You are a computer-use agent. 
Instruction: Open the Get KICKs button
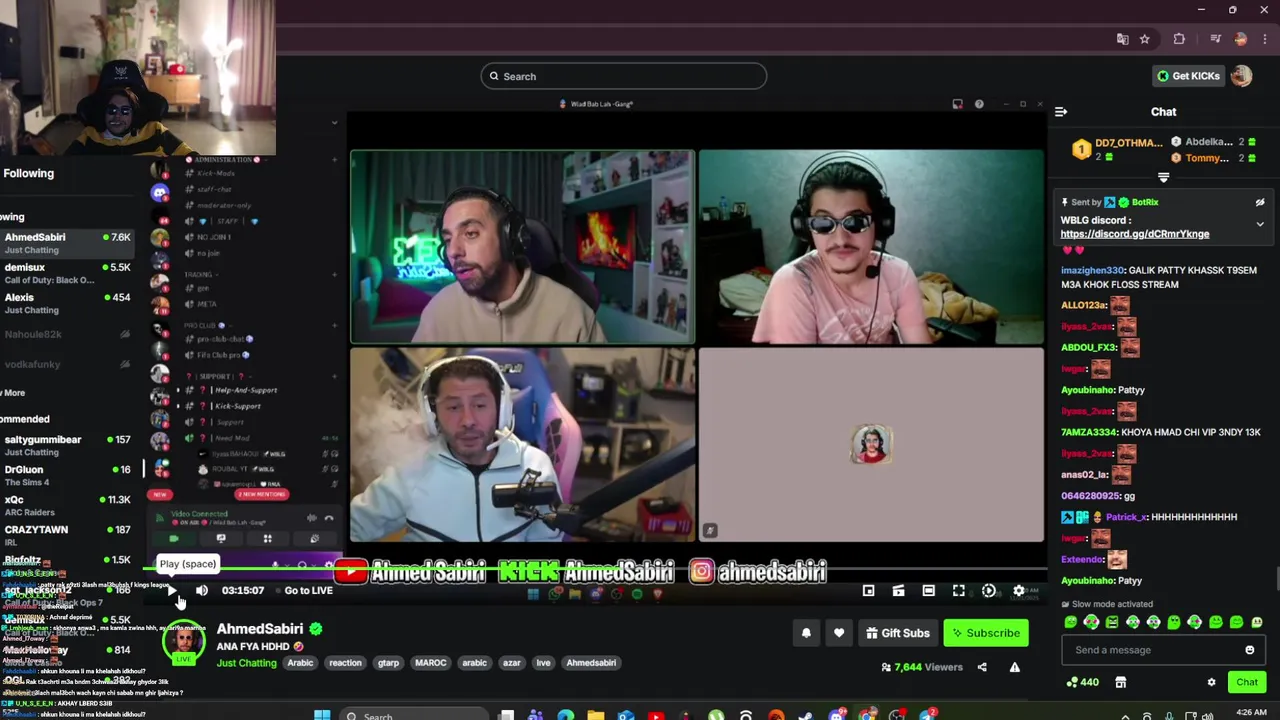coord(1188,76)
